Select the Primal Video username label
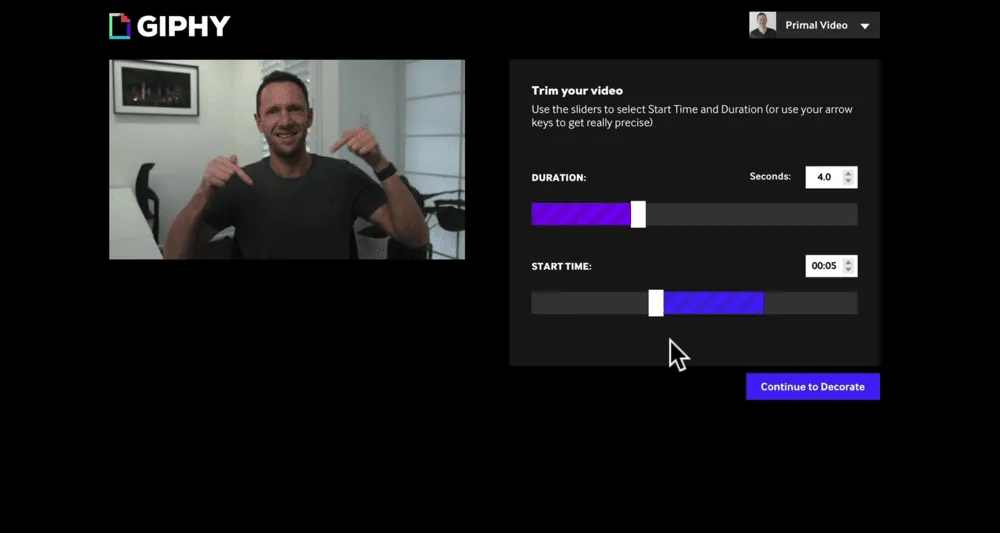The width and height of the screenshot is (1000, 533). tap(816, 26)
